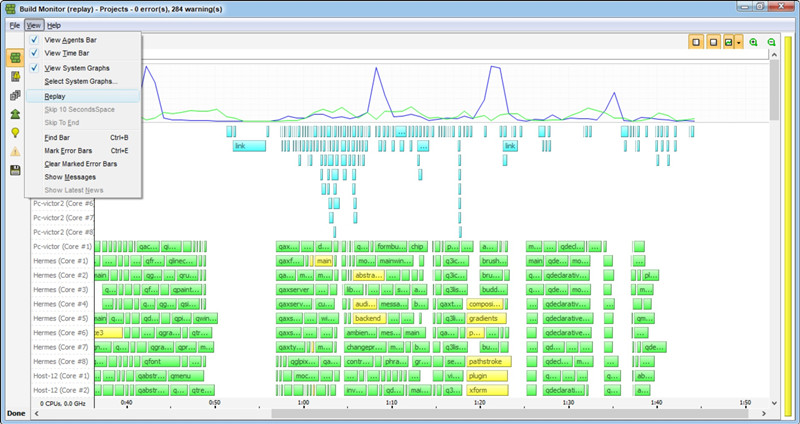Screen dimensions: 800x424
Task: Click the yellow pathstroke task bar
Action: tap(488, 361)
